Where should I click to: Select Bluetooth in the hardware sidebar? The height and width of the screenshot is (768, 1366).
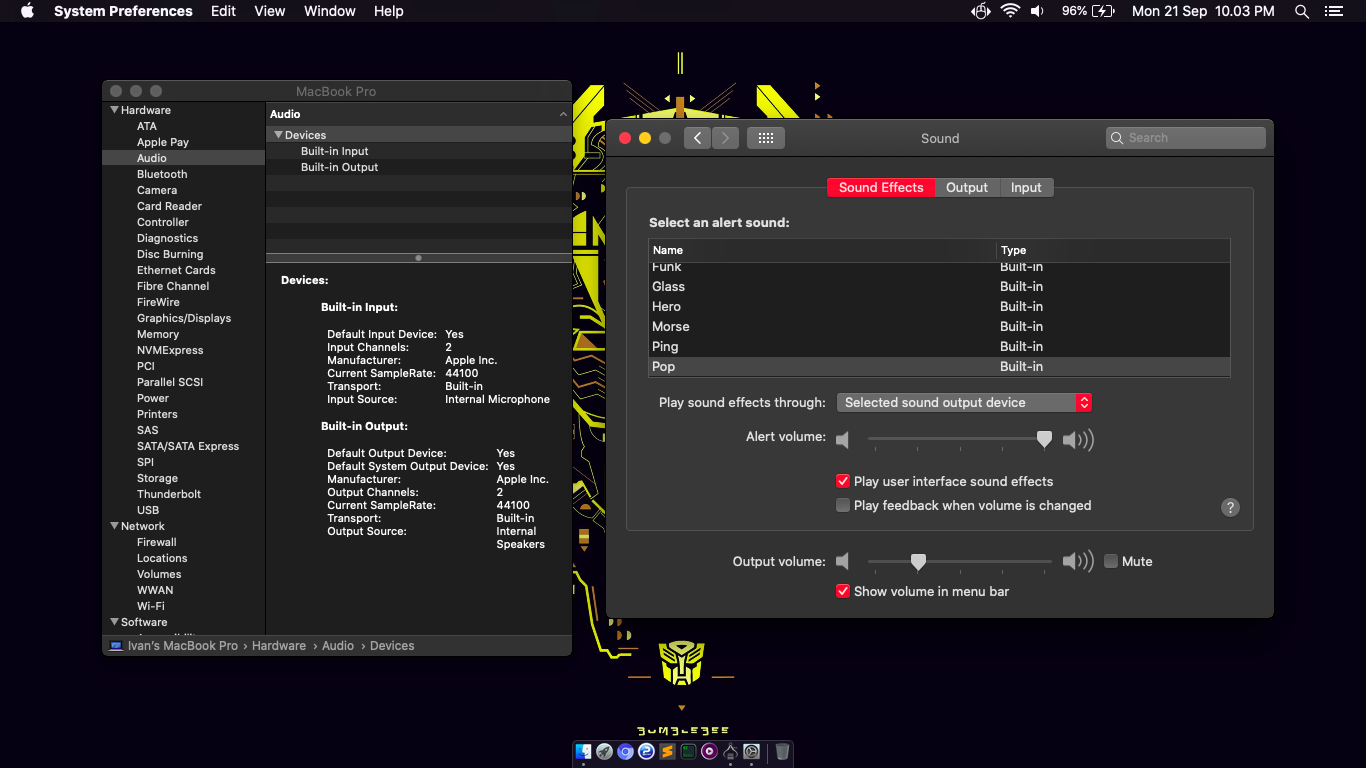pyautogui.click(x=184, y=174)
